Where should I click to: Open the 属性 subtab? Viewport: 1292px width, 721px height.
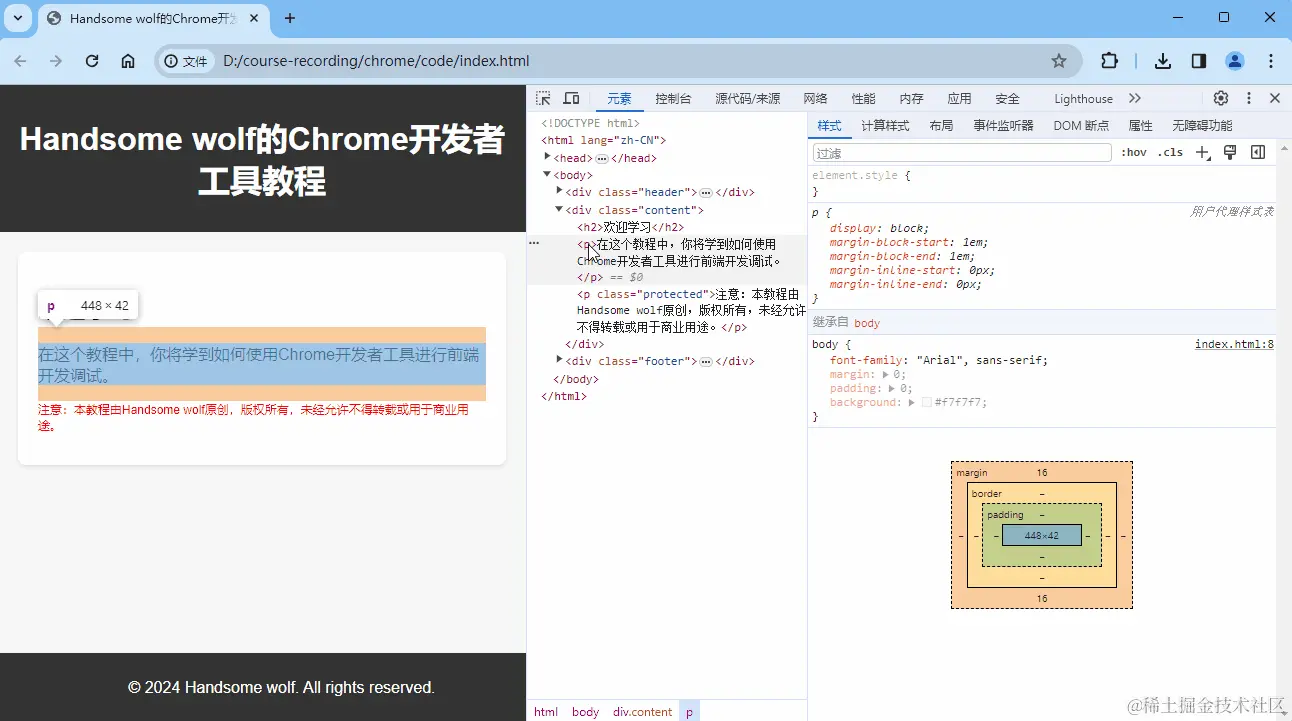(1140, 126)
